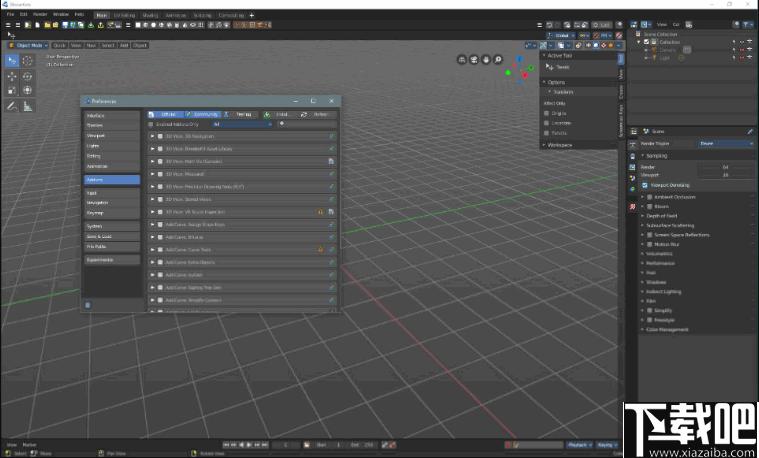Image resolution: width=759 pixels, height=458 pixels.
Task: Activate the Rotate tool
Action: [x=27, y=76]
